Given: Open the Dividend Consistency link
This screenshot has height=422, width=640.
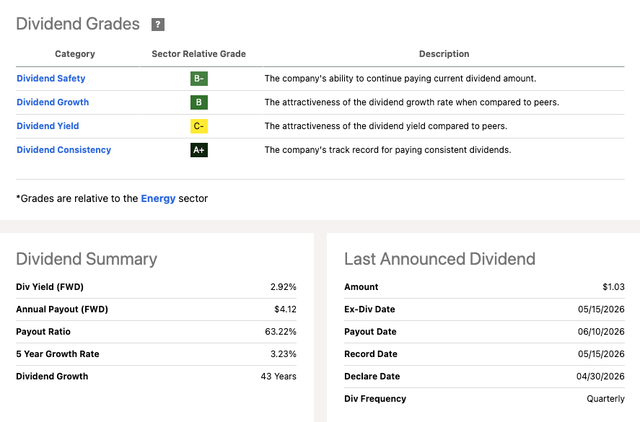Looking at the screenshot, I should [64, 150].
